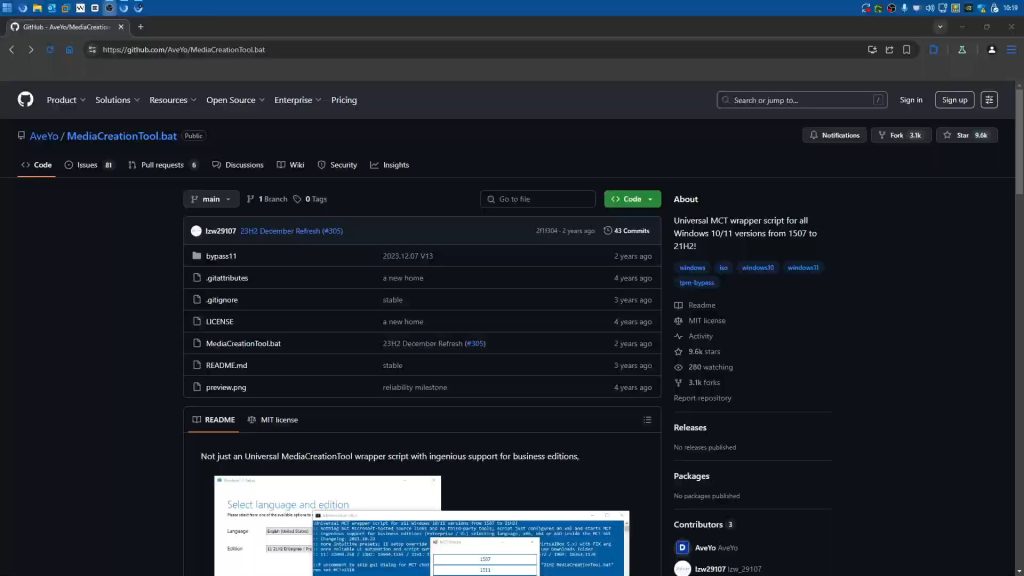Viewport: 1024px width, 576px height.
Task: Select the Code repository tab
Action: point(37,165)
